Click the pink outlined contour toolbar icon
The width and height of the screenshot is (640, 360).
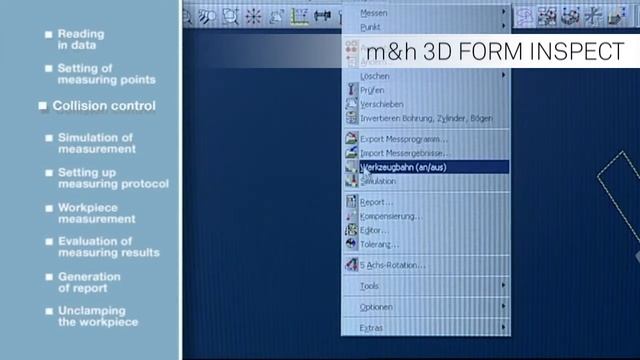click(x=524, y=16)
